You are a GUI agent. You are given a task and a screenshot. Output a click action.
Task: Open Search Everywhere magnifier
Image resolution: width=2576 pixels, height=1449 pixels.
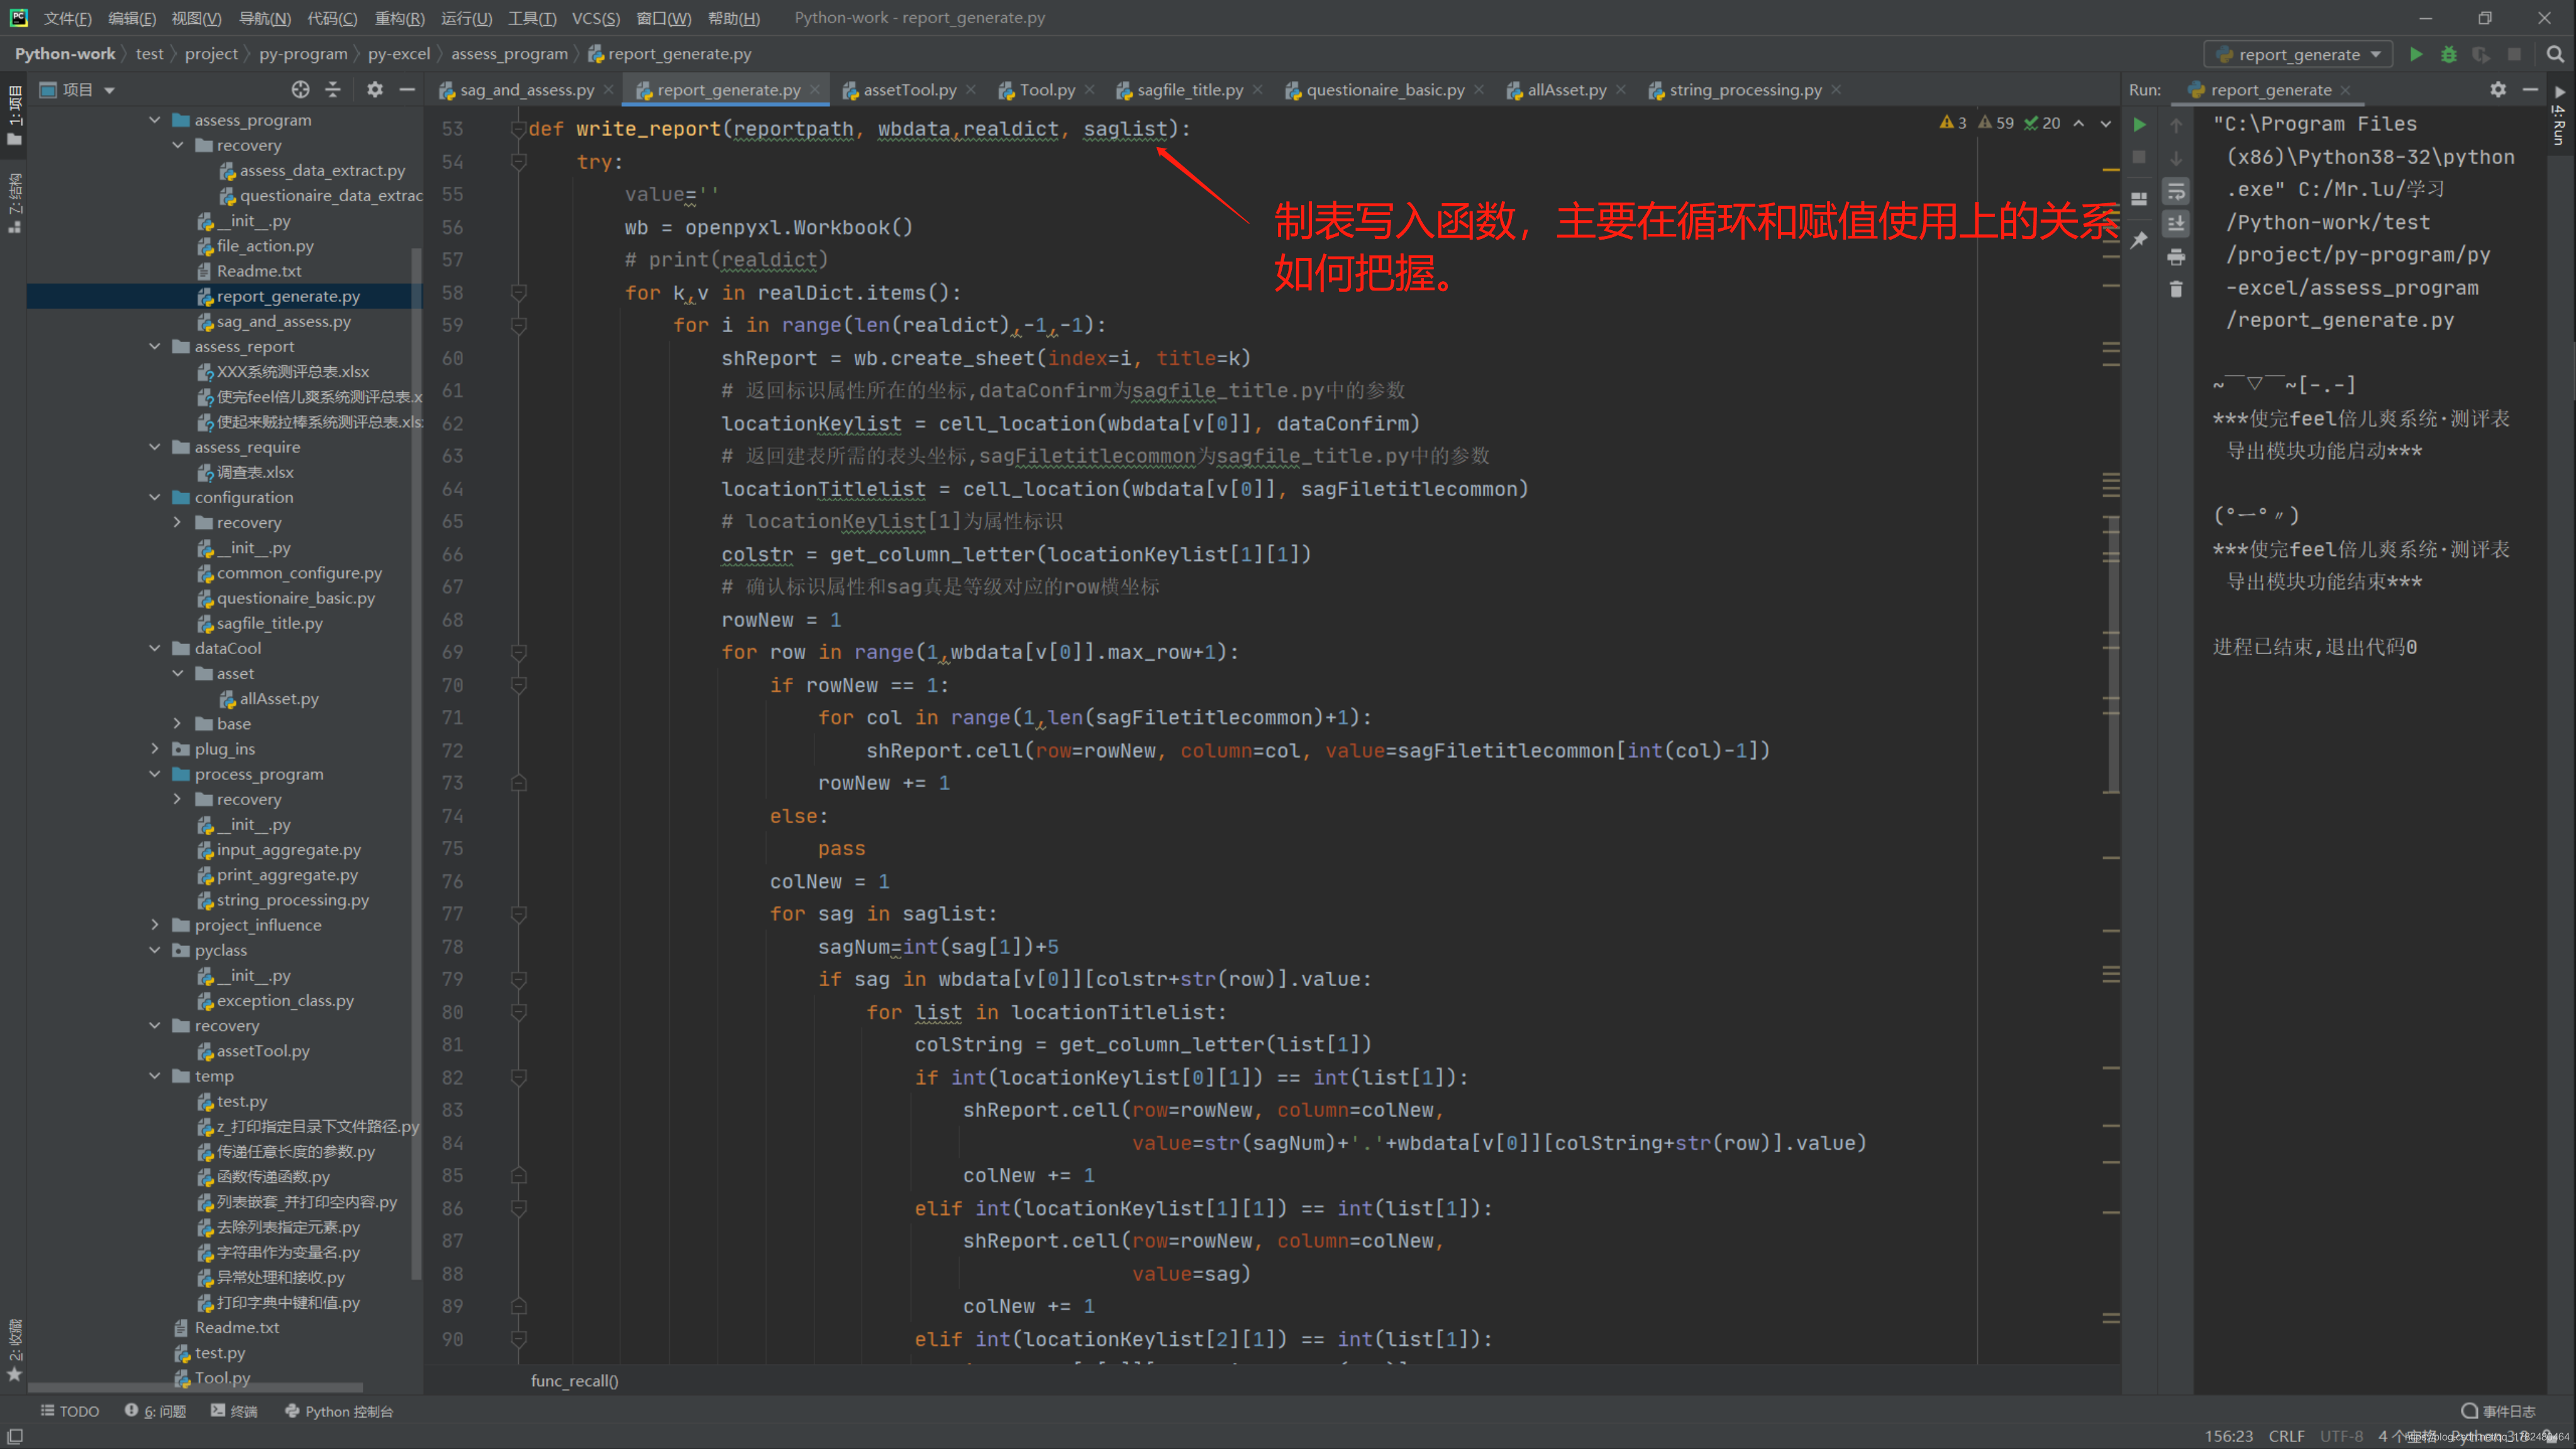coord(2555,54)
